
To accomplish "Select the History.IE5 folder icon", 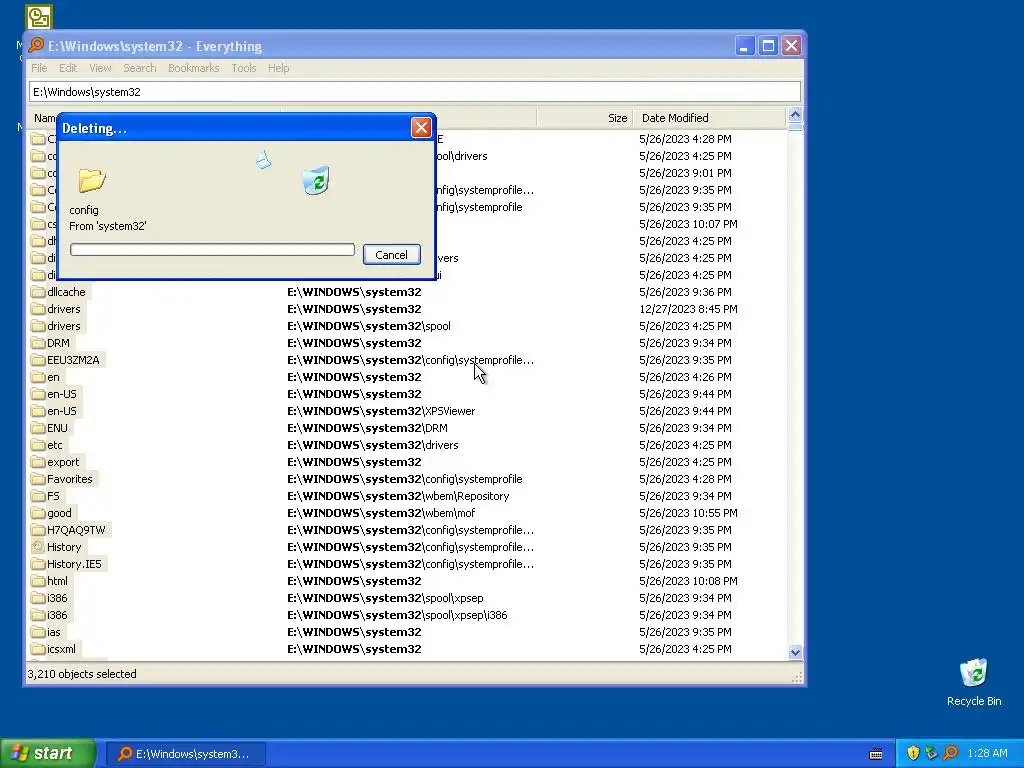I will tap(38, 564).
